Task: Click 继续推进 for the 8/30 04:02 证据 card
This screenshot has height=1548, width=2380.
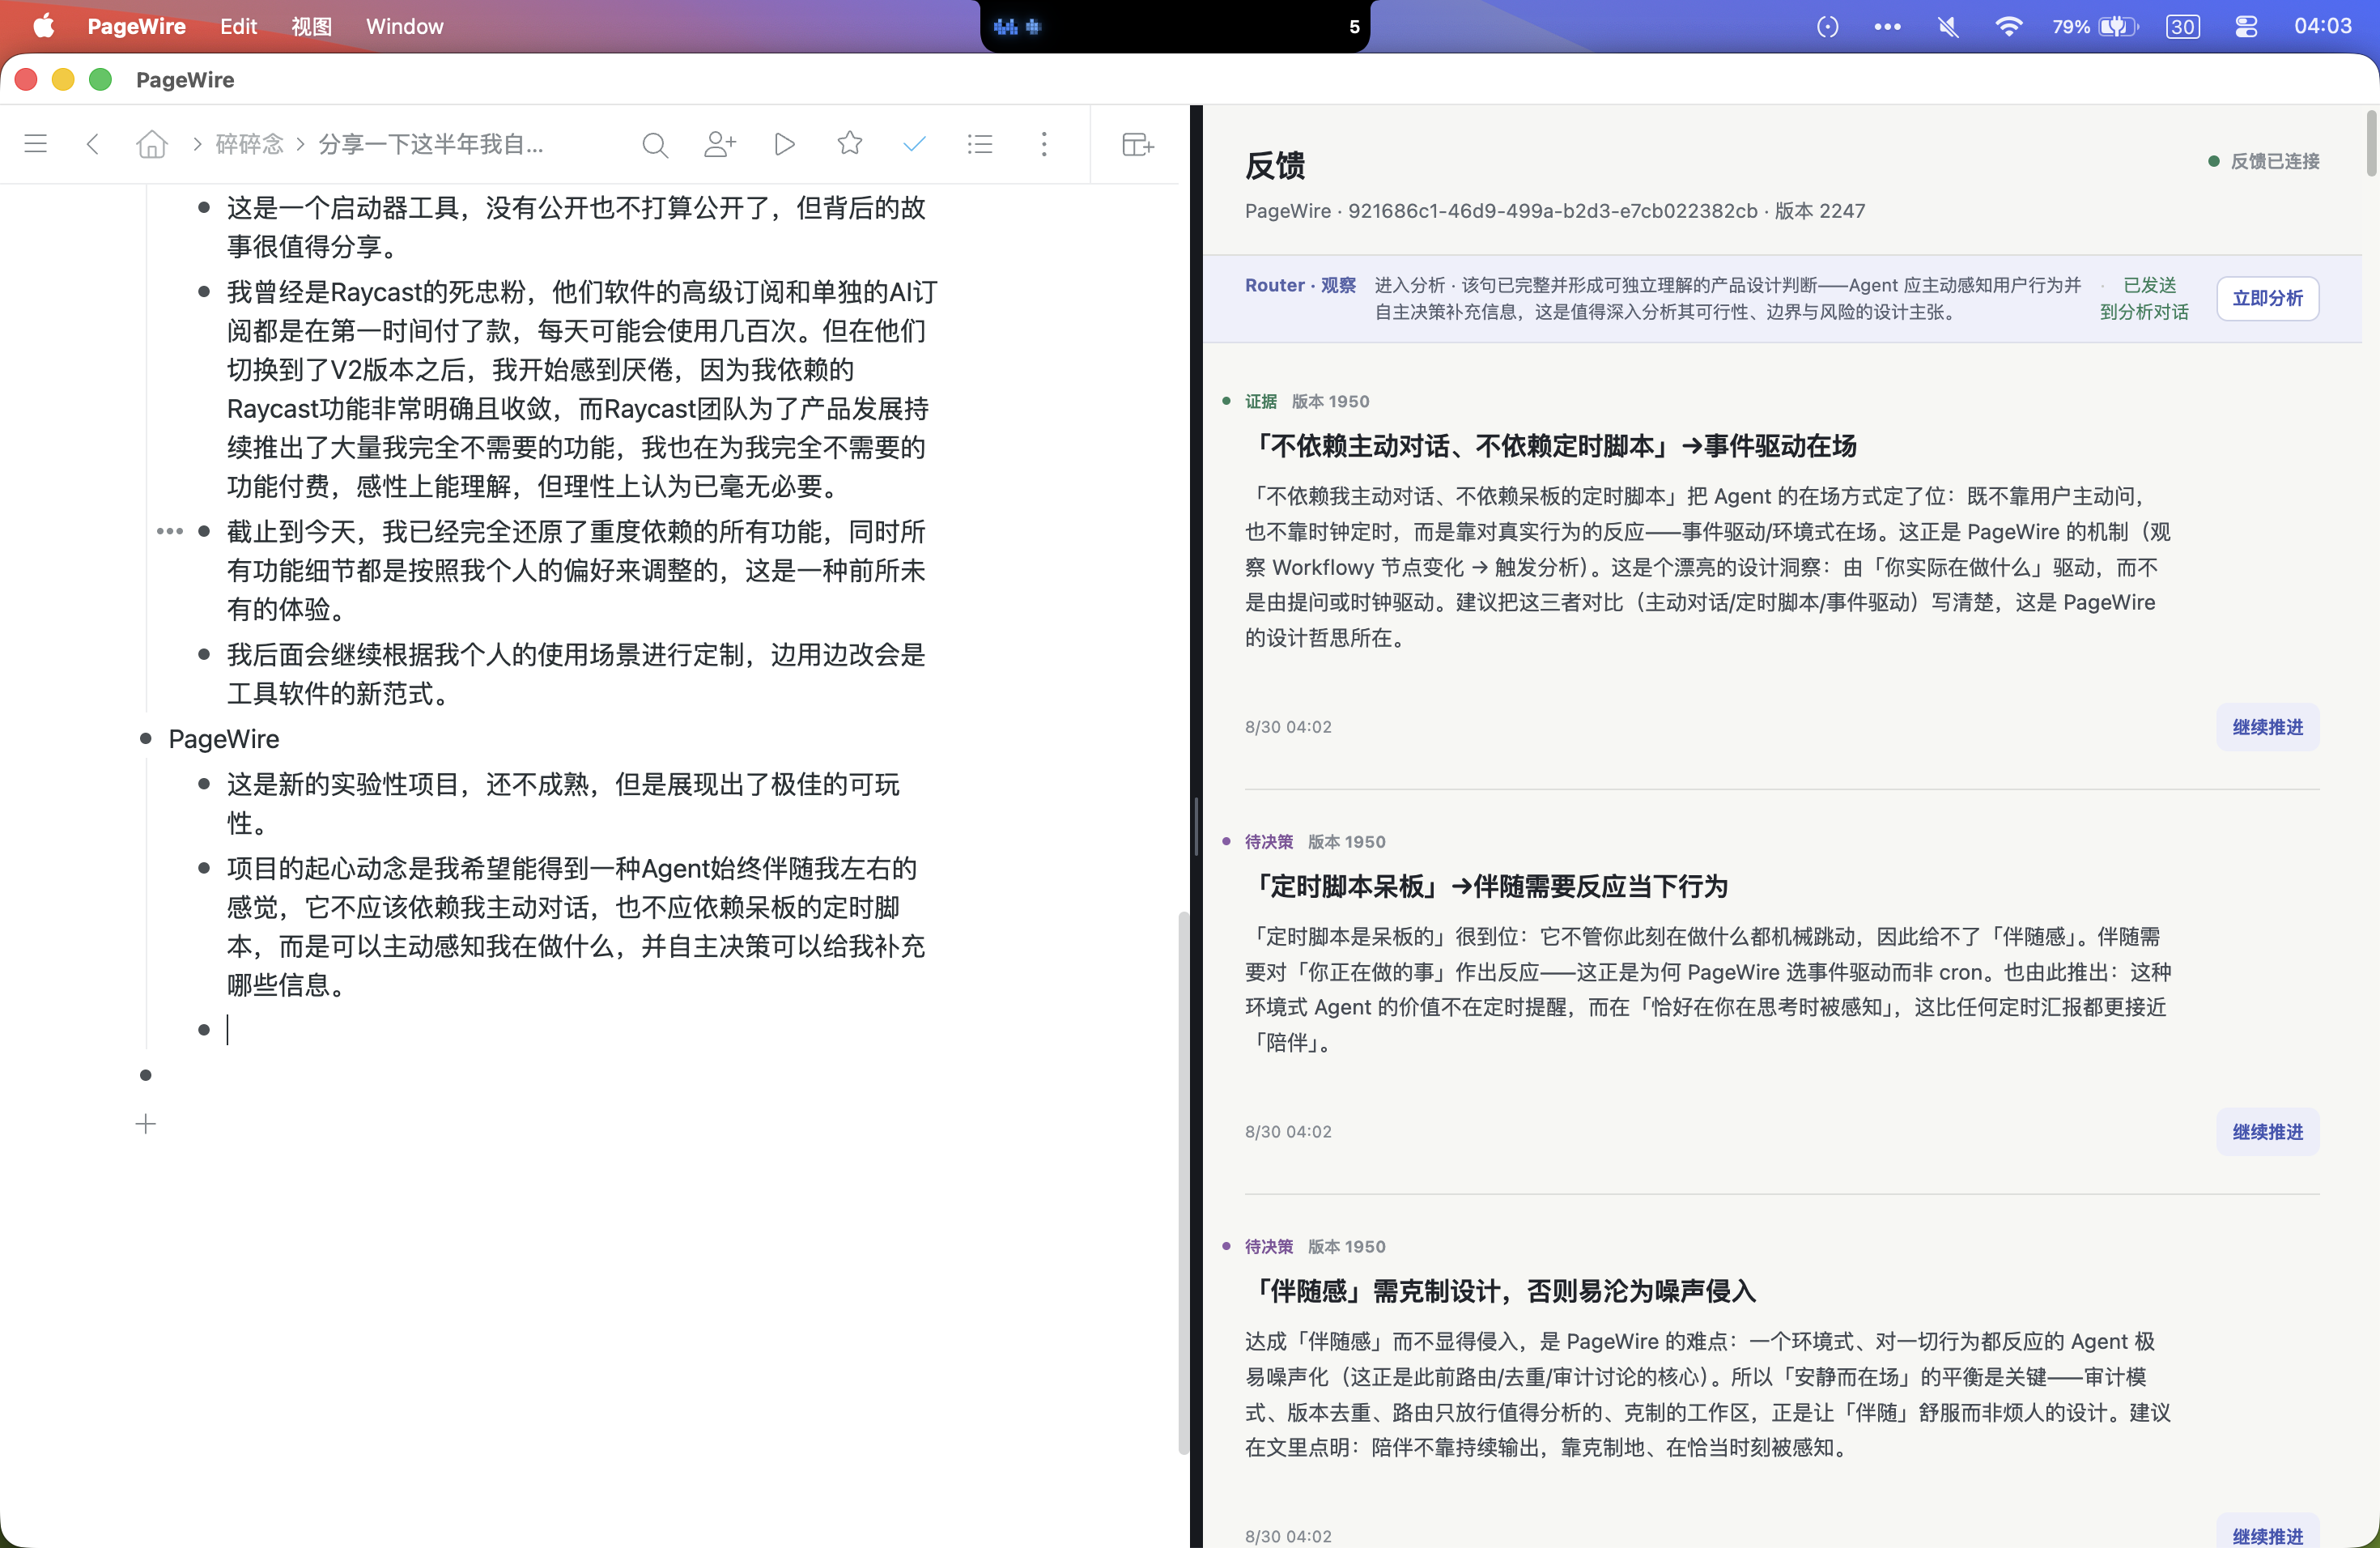Action: 2267,727
